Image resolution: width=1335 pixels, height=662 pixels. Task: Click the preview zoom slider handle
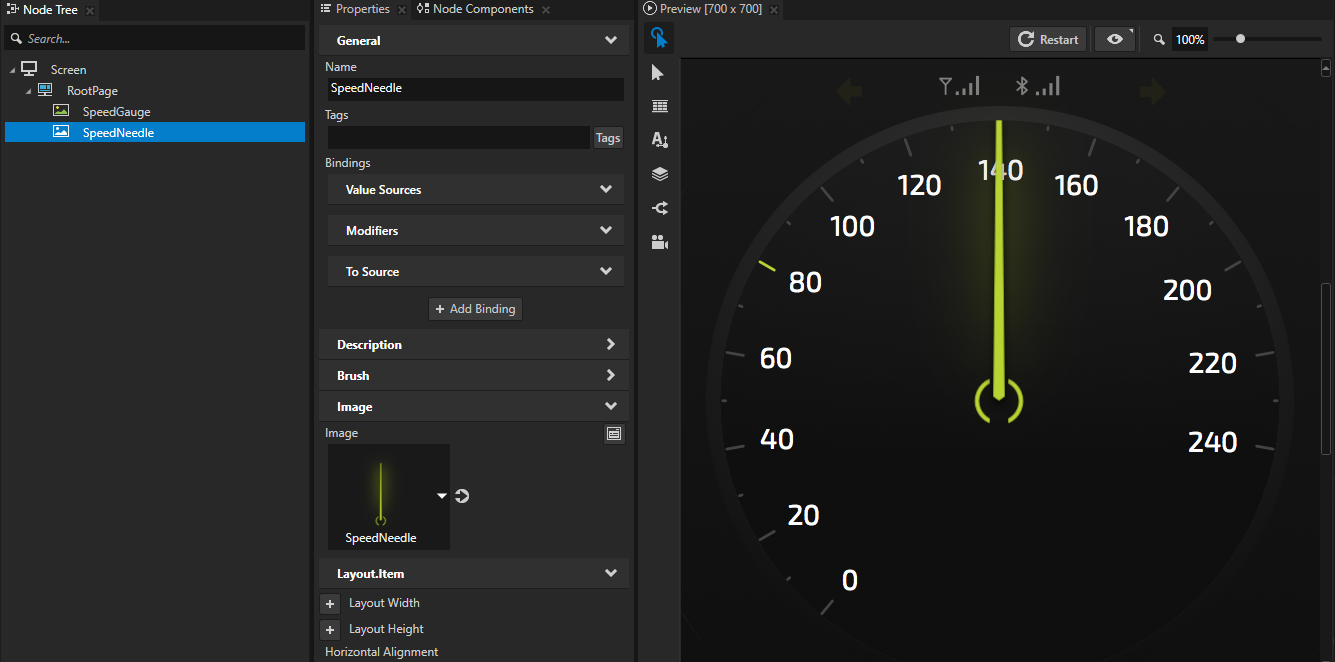(x=1240, y=39)
